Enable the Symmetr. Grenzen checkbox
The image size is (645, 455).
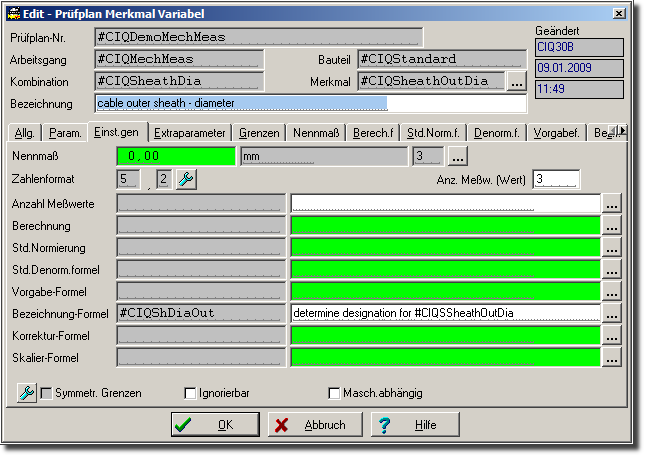click(46, 393)
